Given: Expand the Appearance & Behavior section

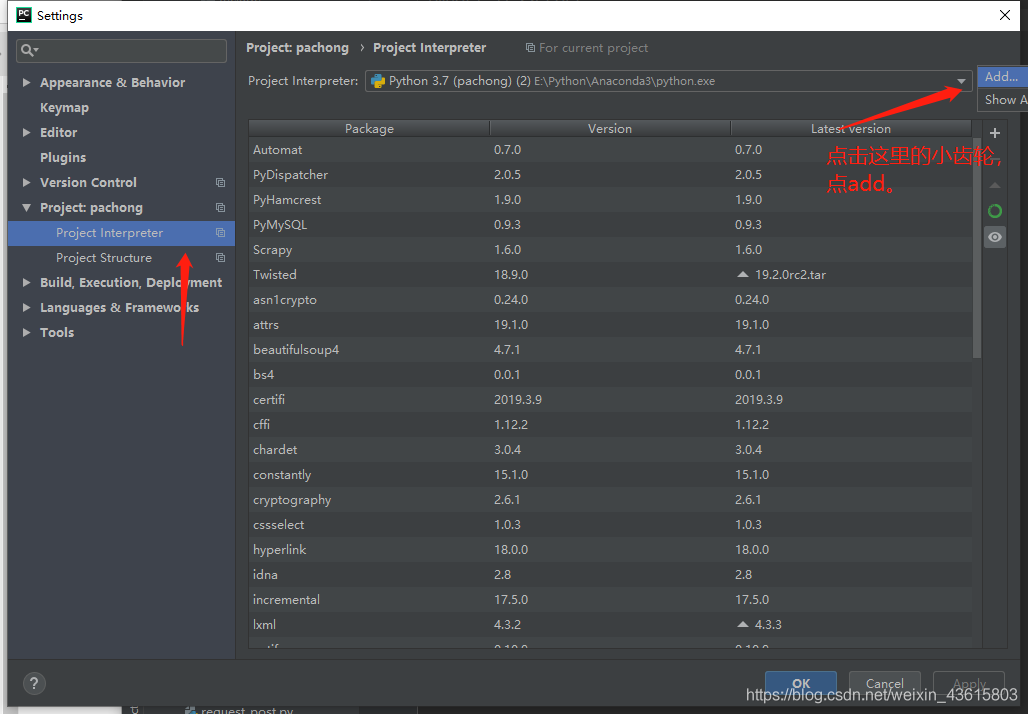Looking at the screenshot, I should [26, 83].
